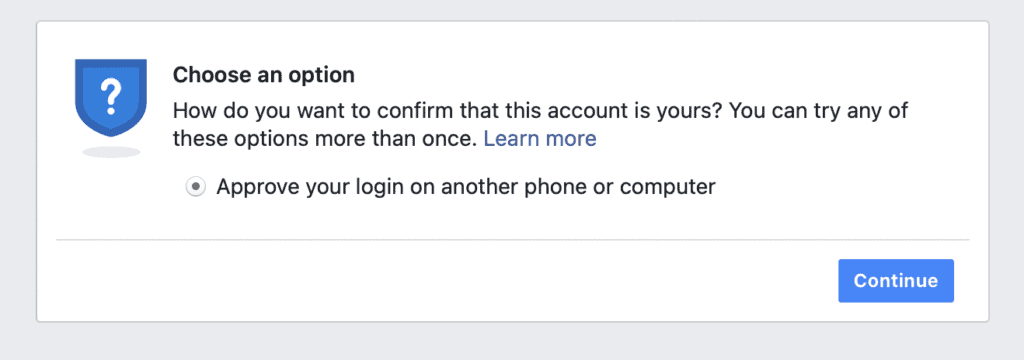Screen dimensions: 1024x360
Task: Click the blue security shield icon
Action: click(111, 97)
